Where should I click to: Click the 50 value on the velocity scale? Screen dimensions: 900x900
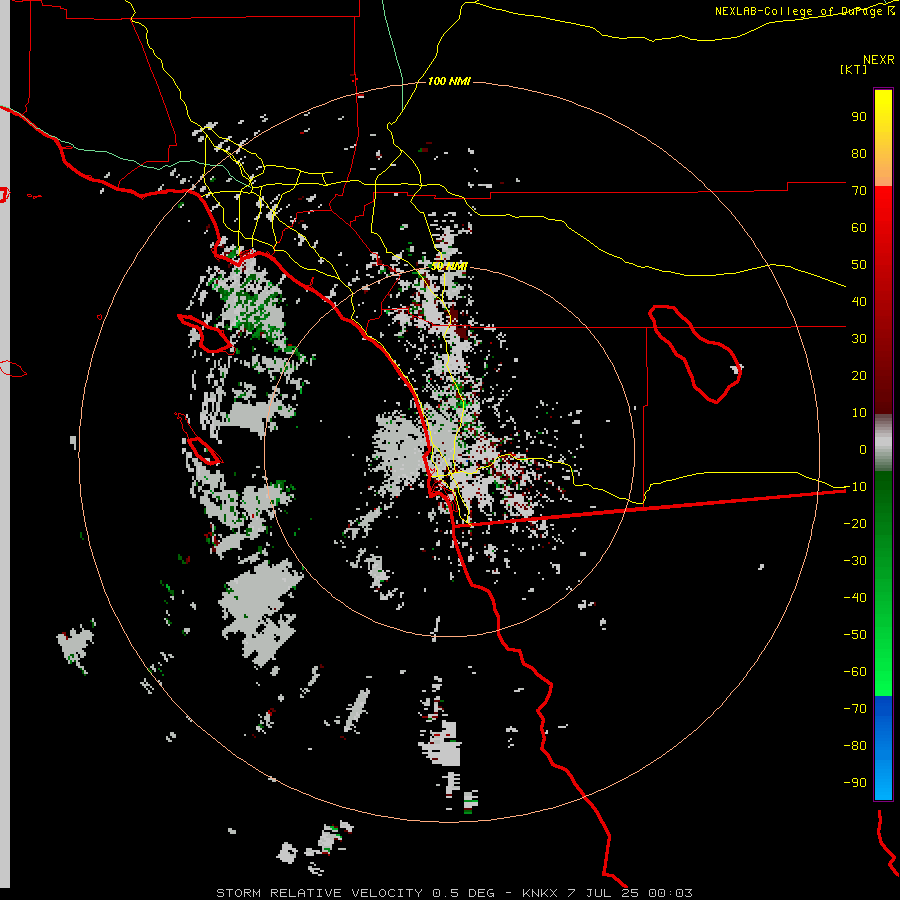(859, 265)
